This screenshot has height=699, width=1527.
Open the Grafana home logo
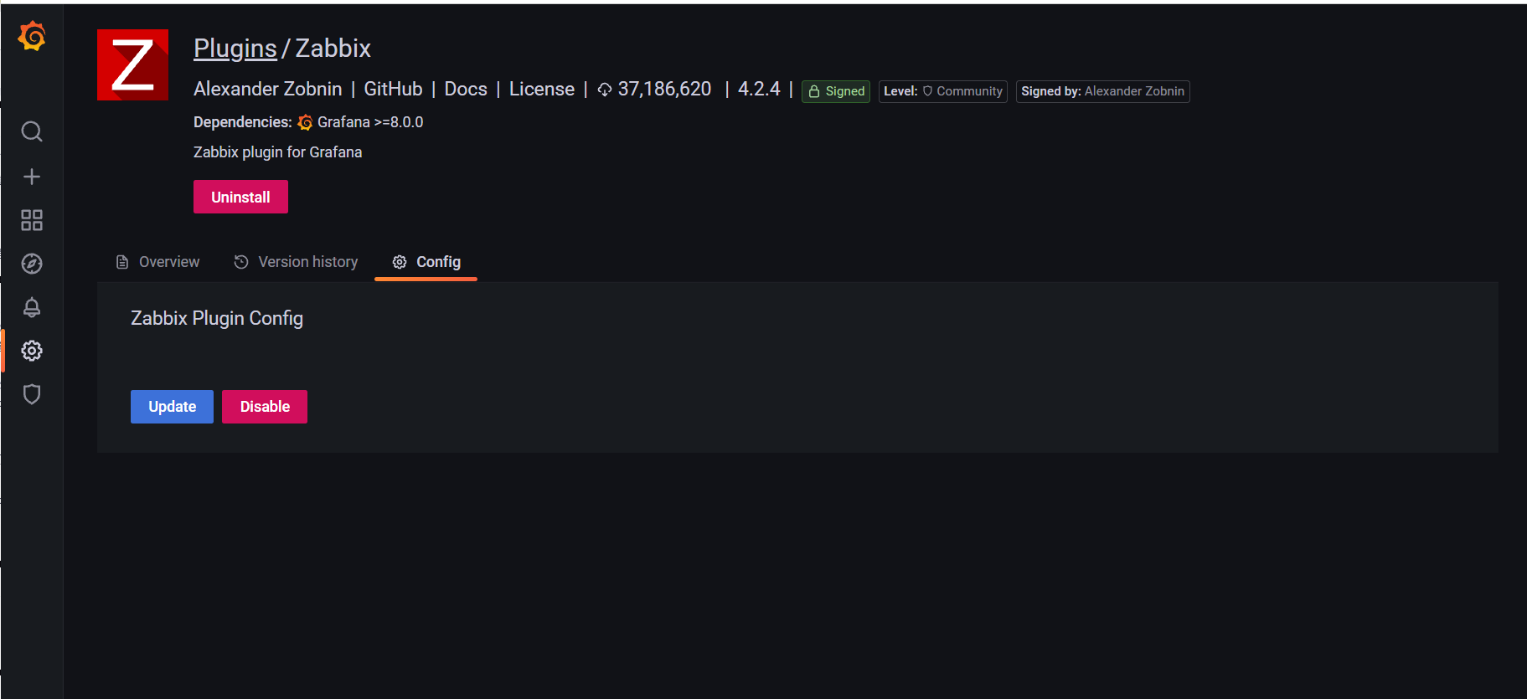[x=32, y=38]
